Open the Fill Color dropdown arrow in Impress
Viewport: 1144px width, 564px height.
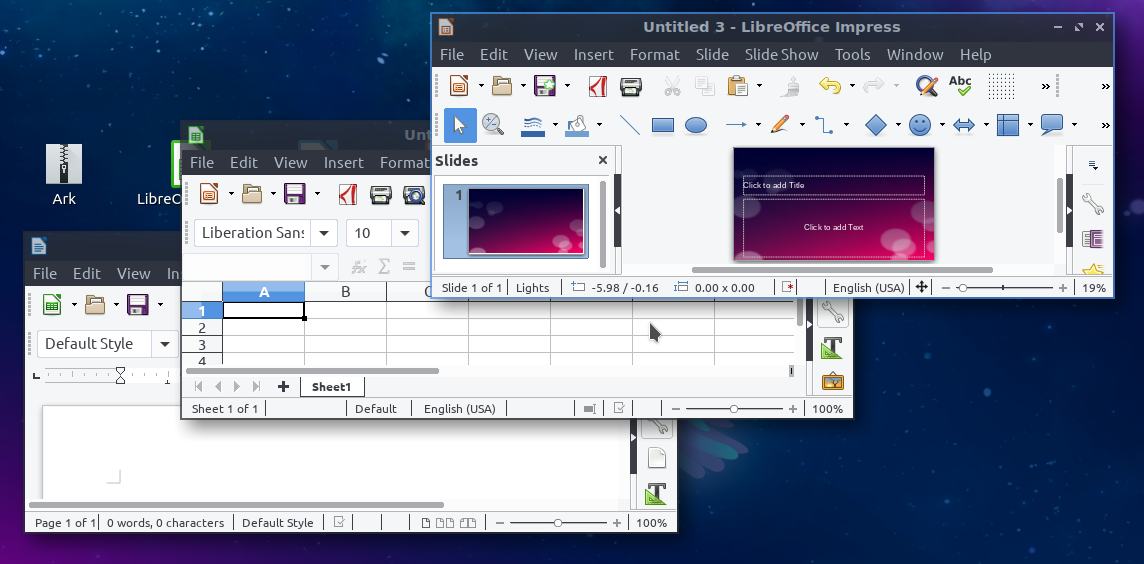tap(600, 125)
